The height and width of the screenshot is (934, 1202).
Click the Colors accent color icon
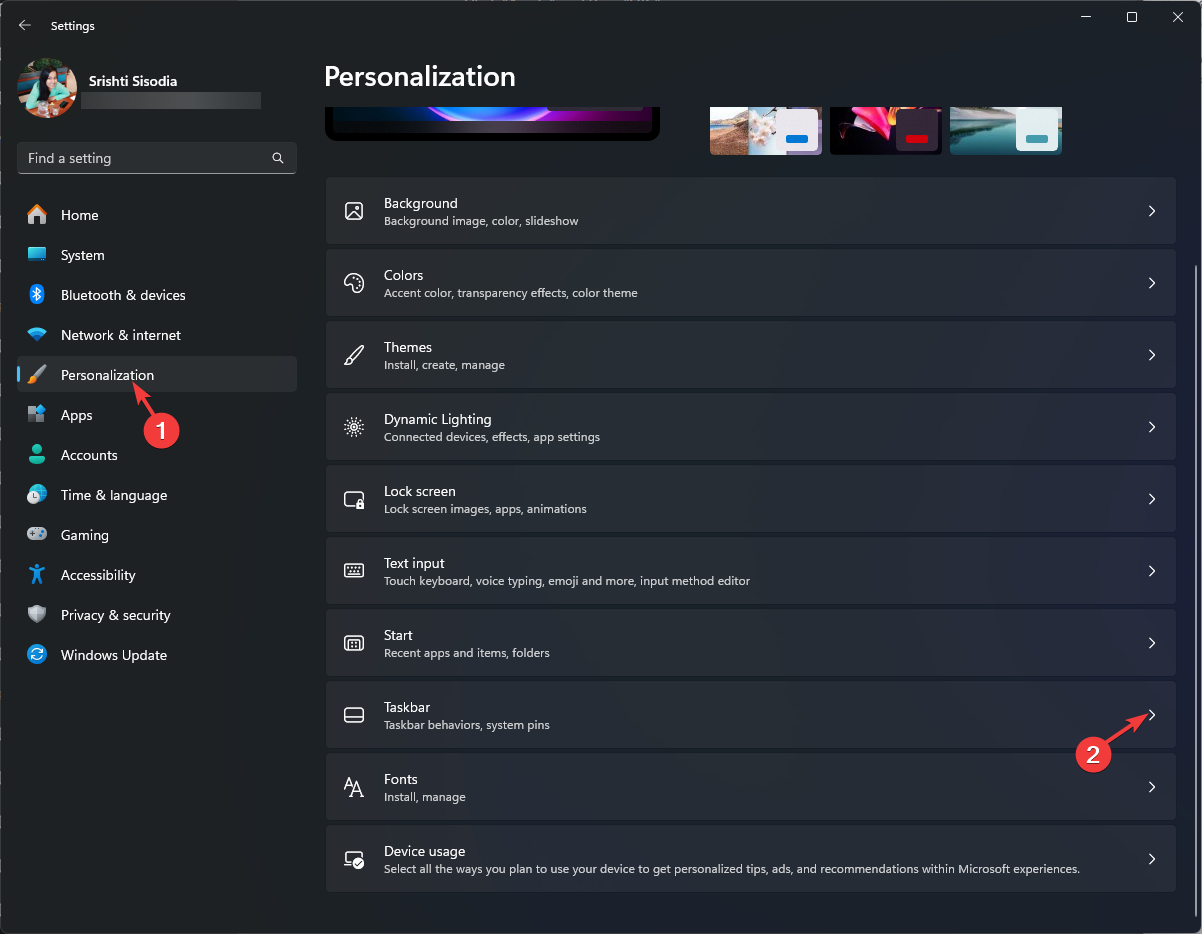click(x=354, y=283)
